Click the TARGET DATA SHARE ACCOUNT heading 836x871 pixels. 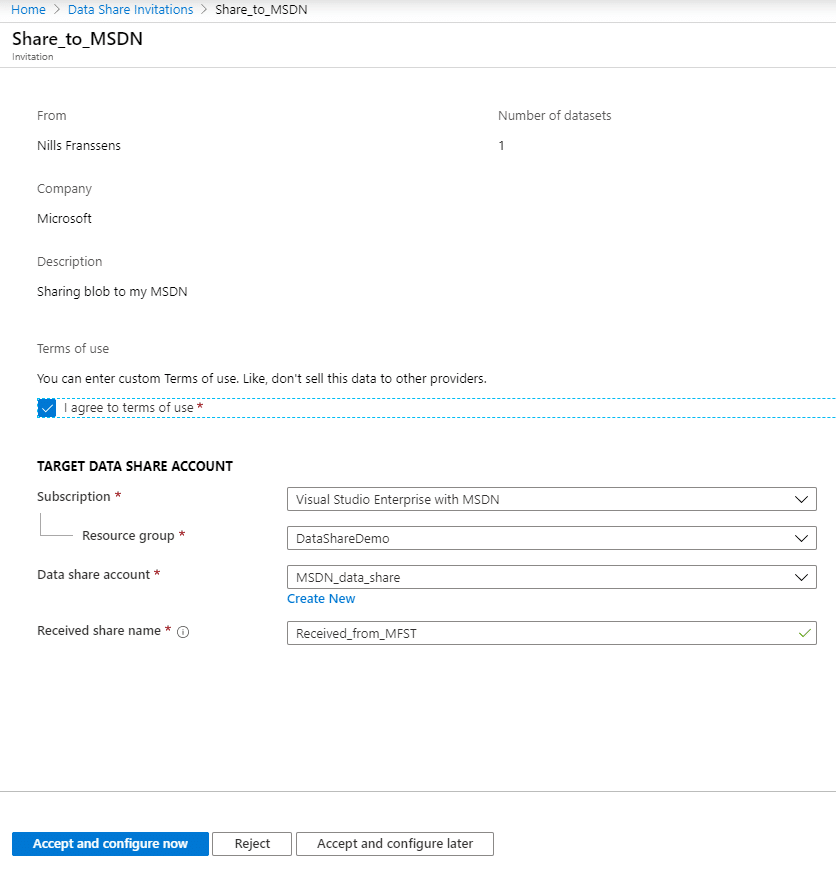tap(135, 466)
